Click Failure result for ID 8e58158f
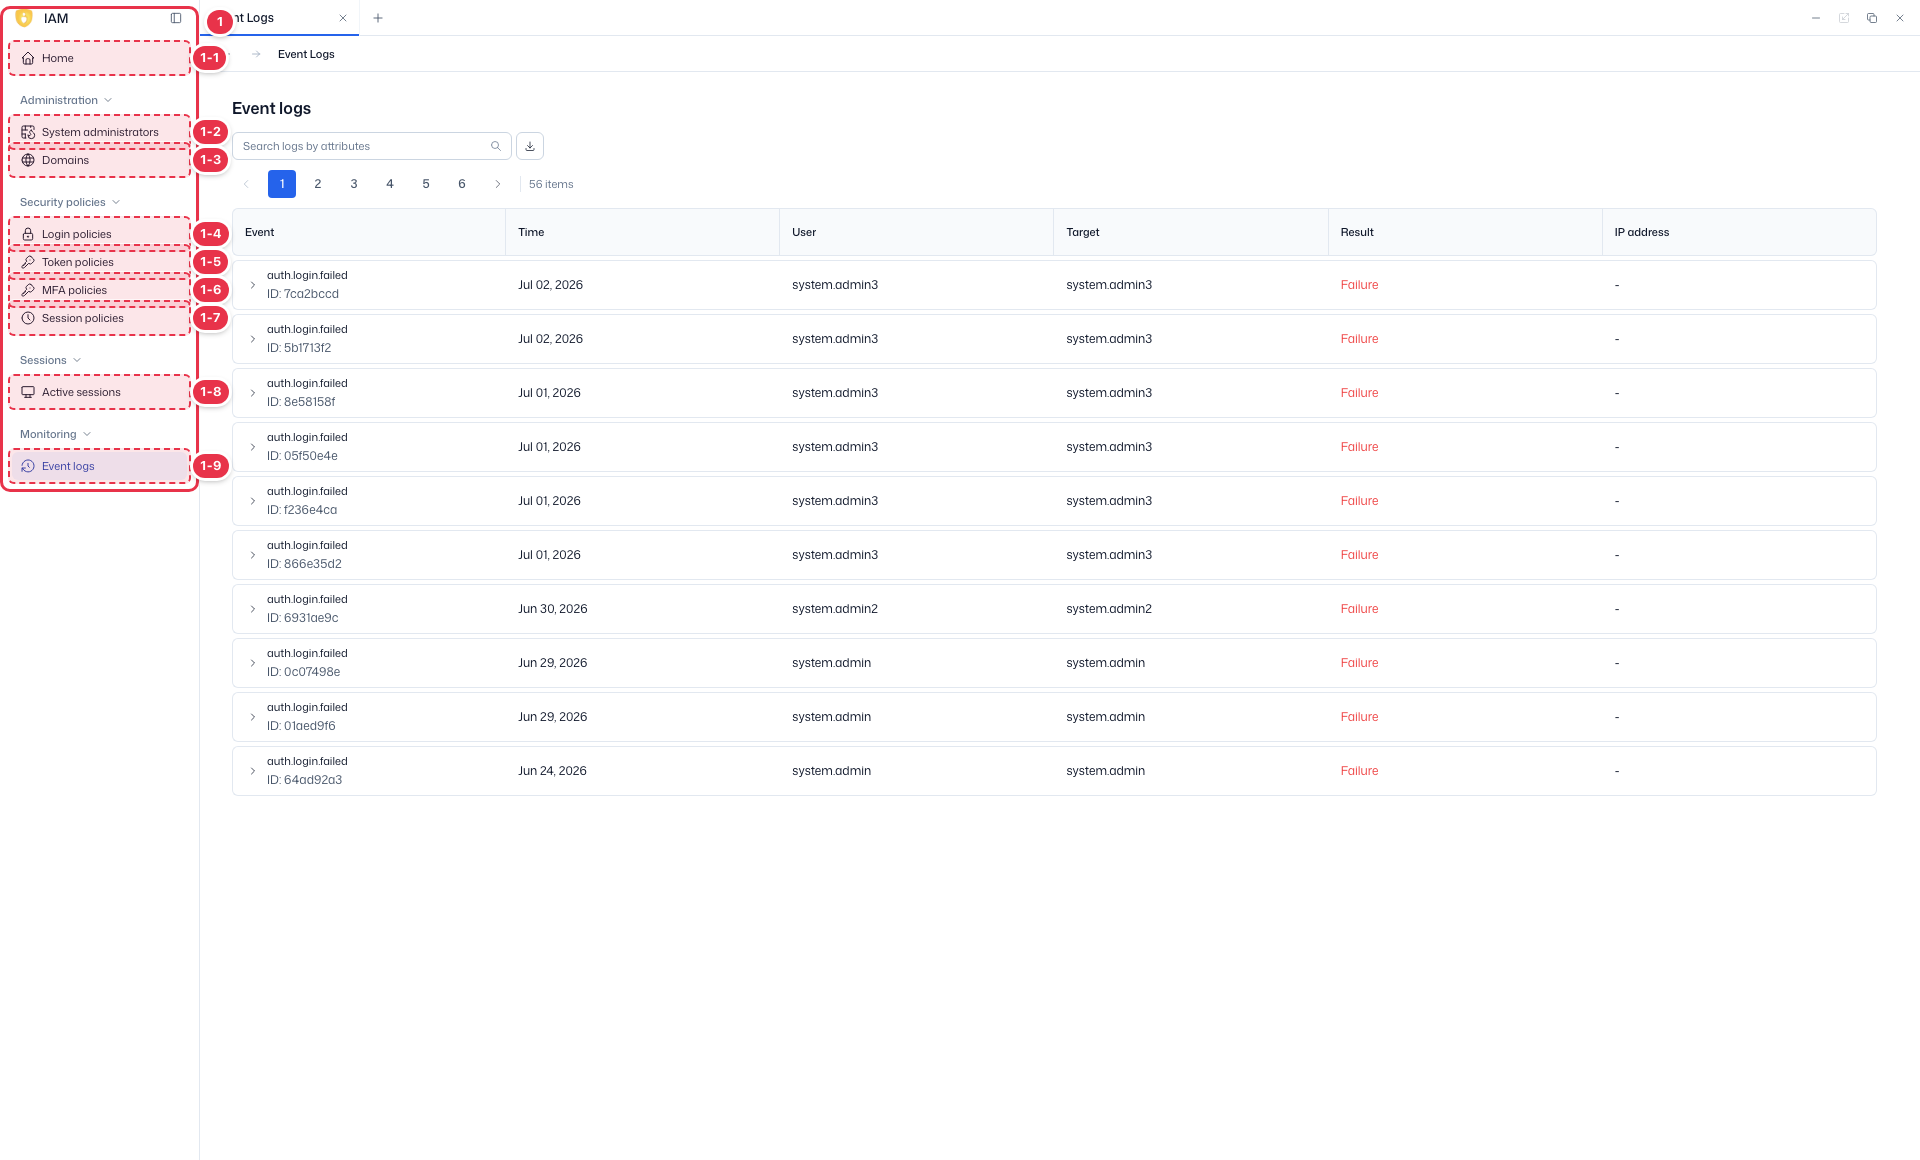The image size is (1920, 1160). click(1360, 393)
